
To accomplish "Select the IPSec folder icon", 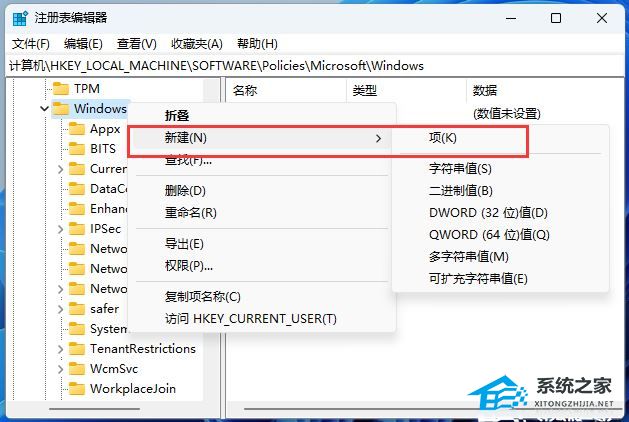I will (x=77, y=229).
